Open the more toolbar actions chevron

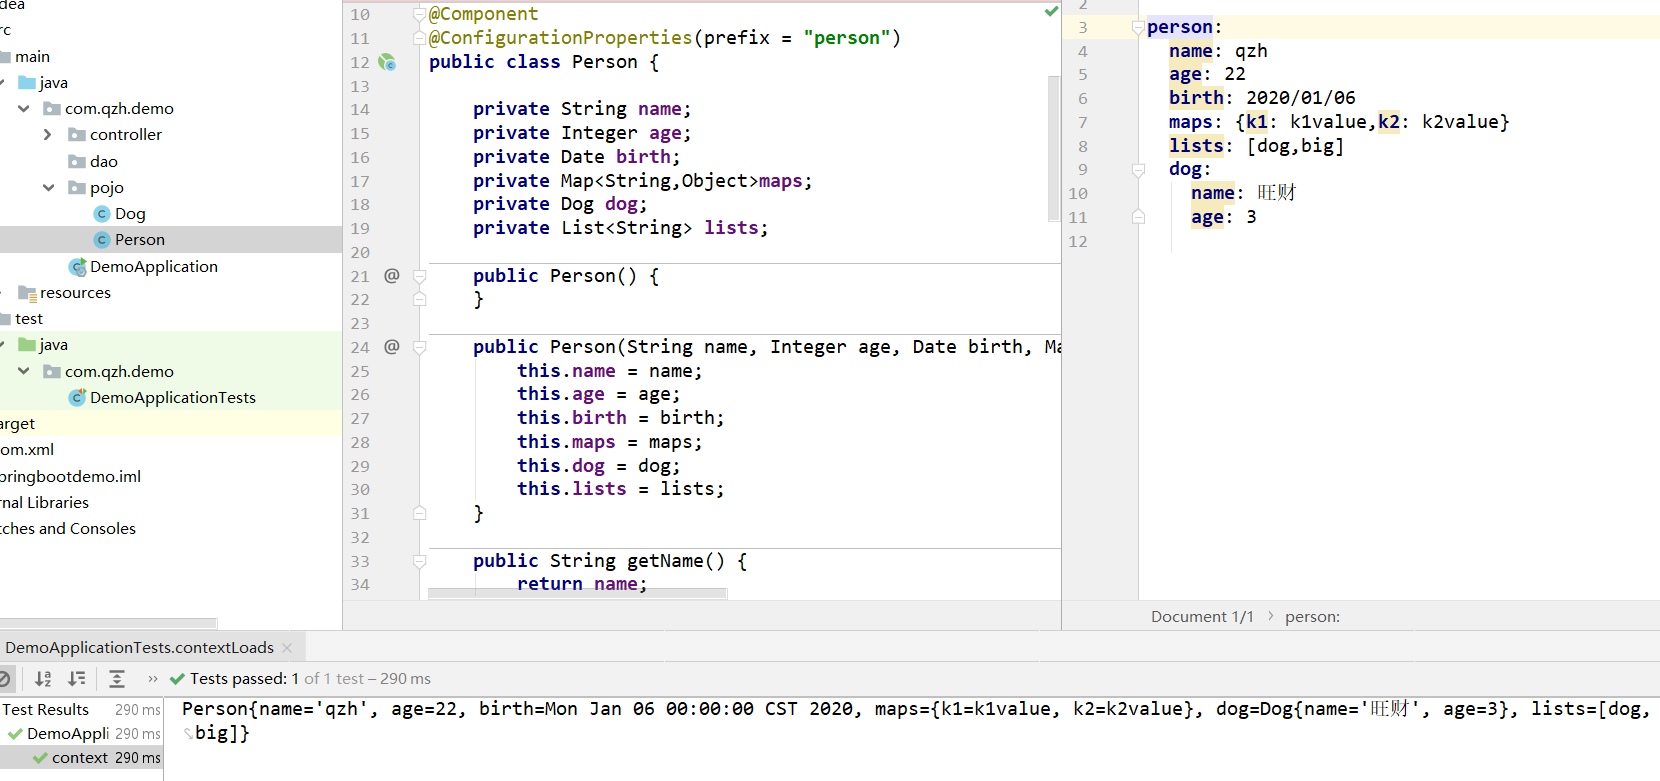coord(153,679)
